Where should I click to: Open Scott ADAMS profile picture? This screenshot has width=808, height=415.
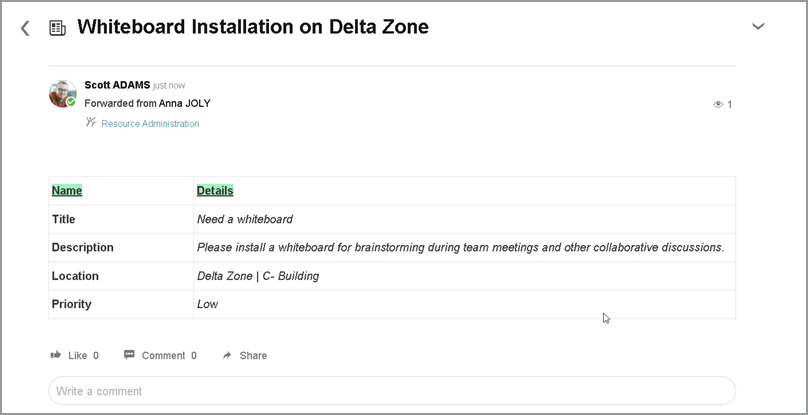62,94
